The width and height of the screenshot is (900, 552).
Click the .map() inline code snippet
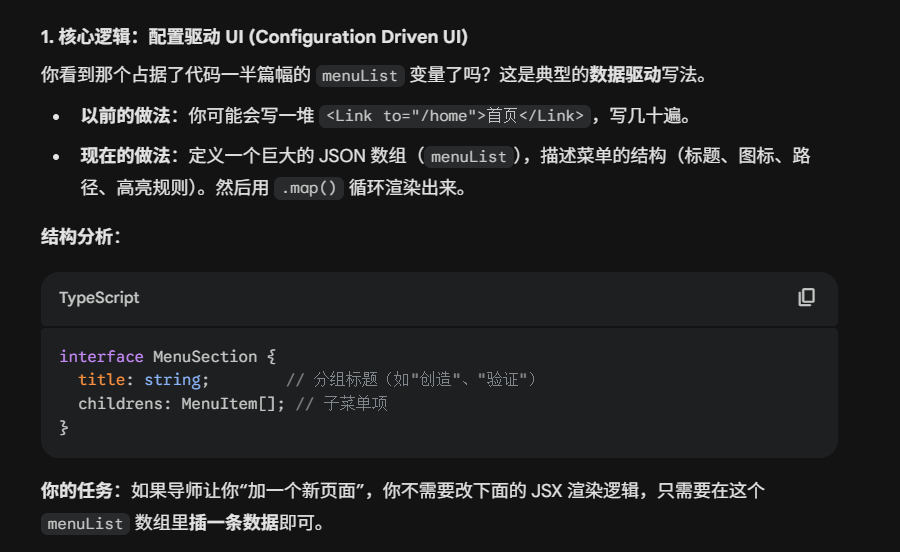tap(309, 188)
